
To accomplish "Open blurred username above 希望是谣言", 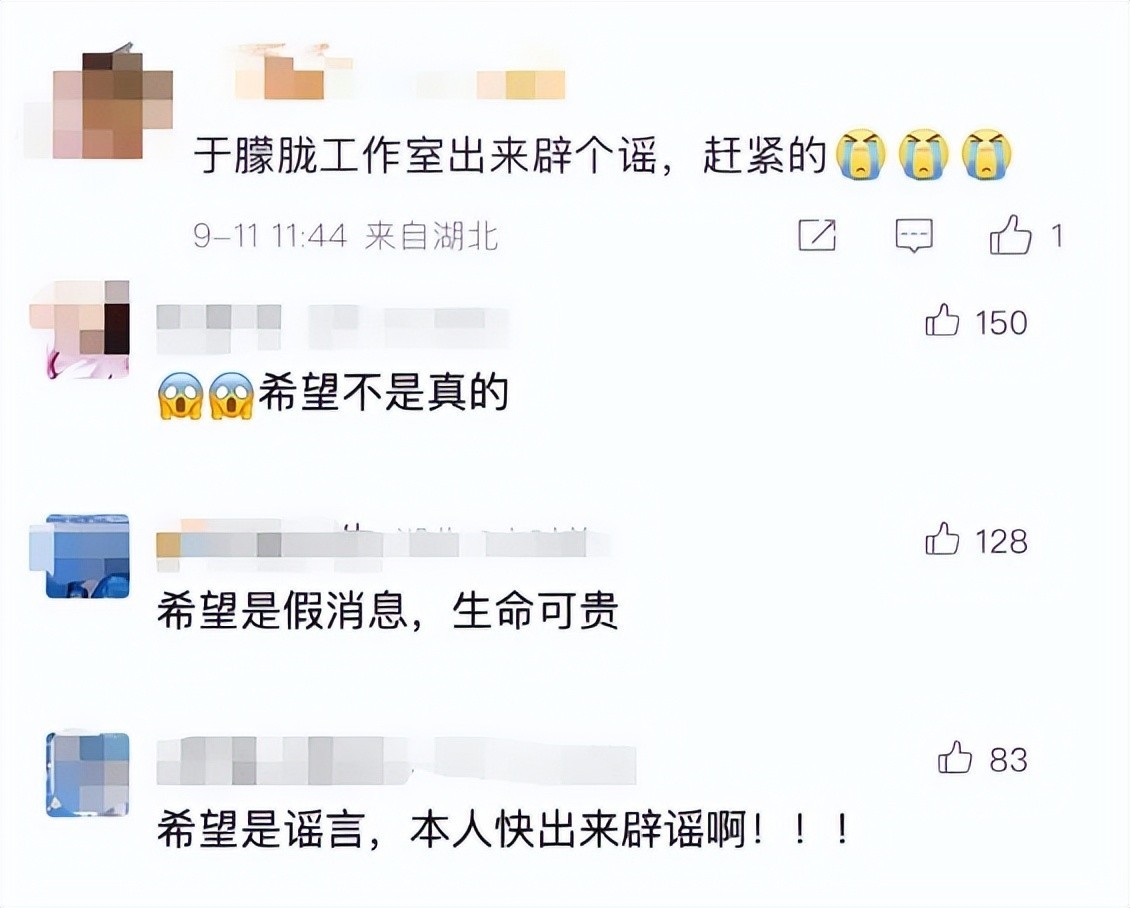I will [x=396, y=760].
